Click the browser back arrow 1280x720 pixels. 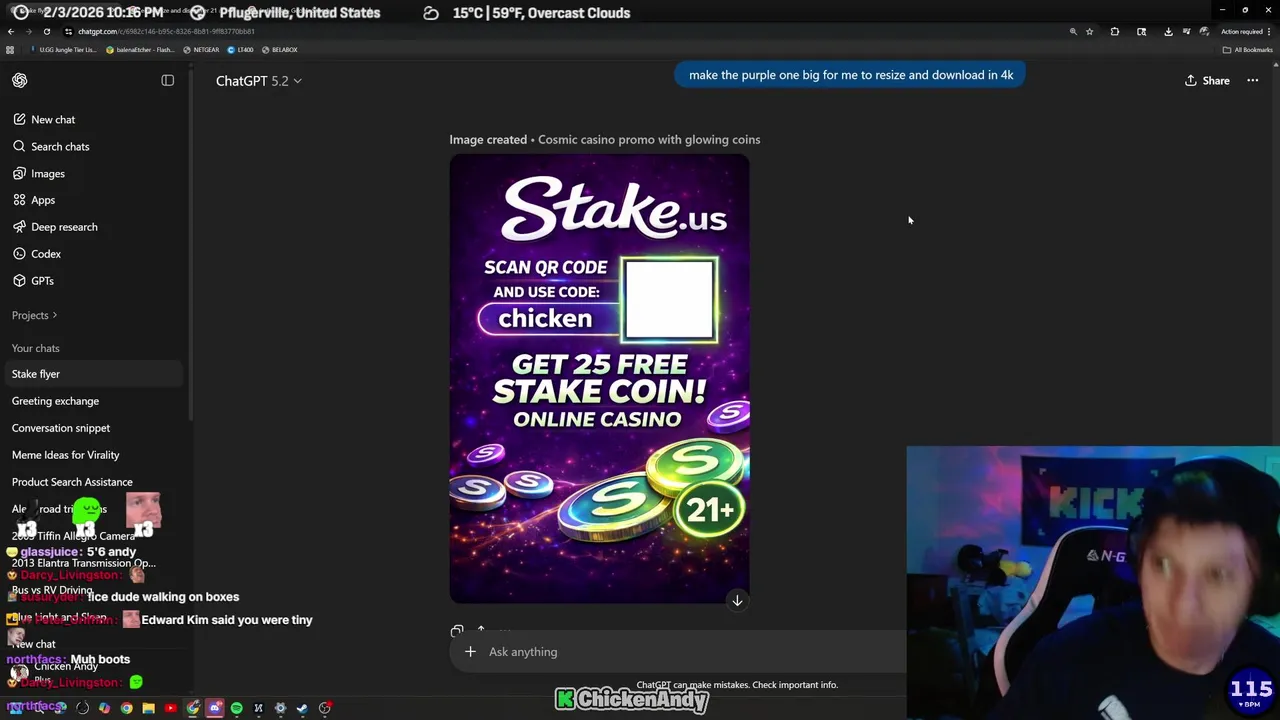point(11,31)
